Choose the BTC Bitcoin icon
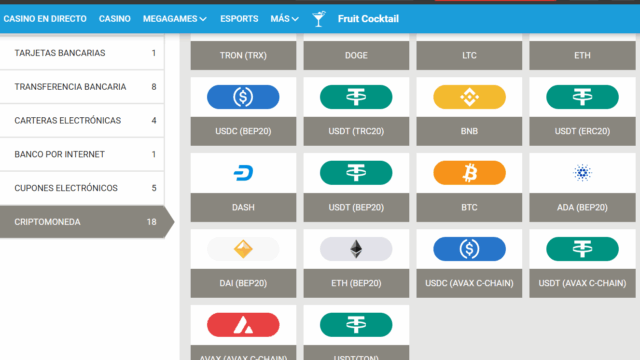 pos(469,173)
